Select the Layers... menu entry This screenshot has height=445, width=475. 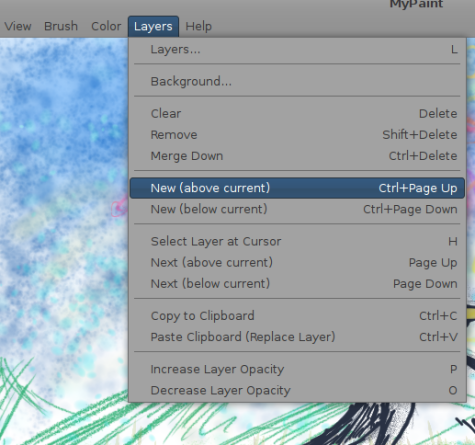(297, 49)
